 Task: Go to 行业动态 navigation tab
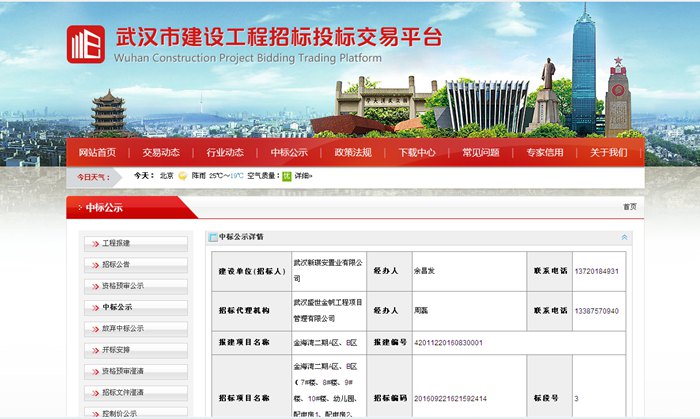point(225,152)
